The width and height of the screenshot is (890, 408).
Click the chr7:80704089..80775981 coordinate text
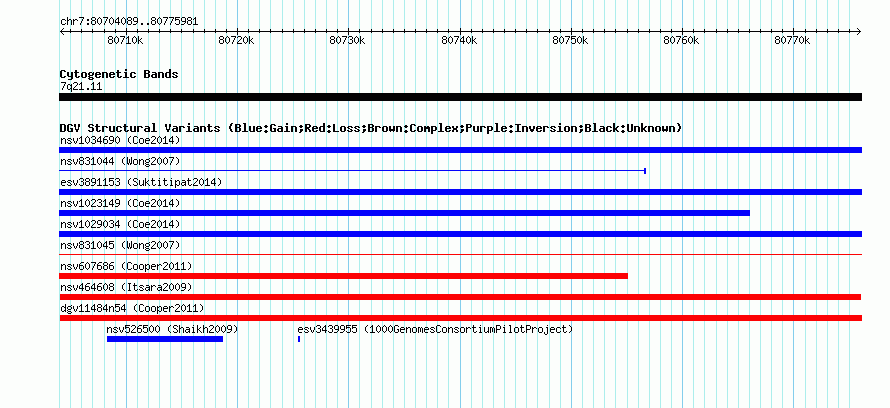tap(129, 22)
